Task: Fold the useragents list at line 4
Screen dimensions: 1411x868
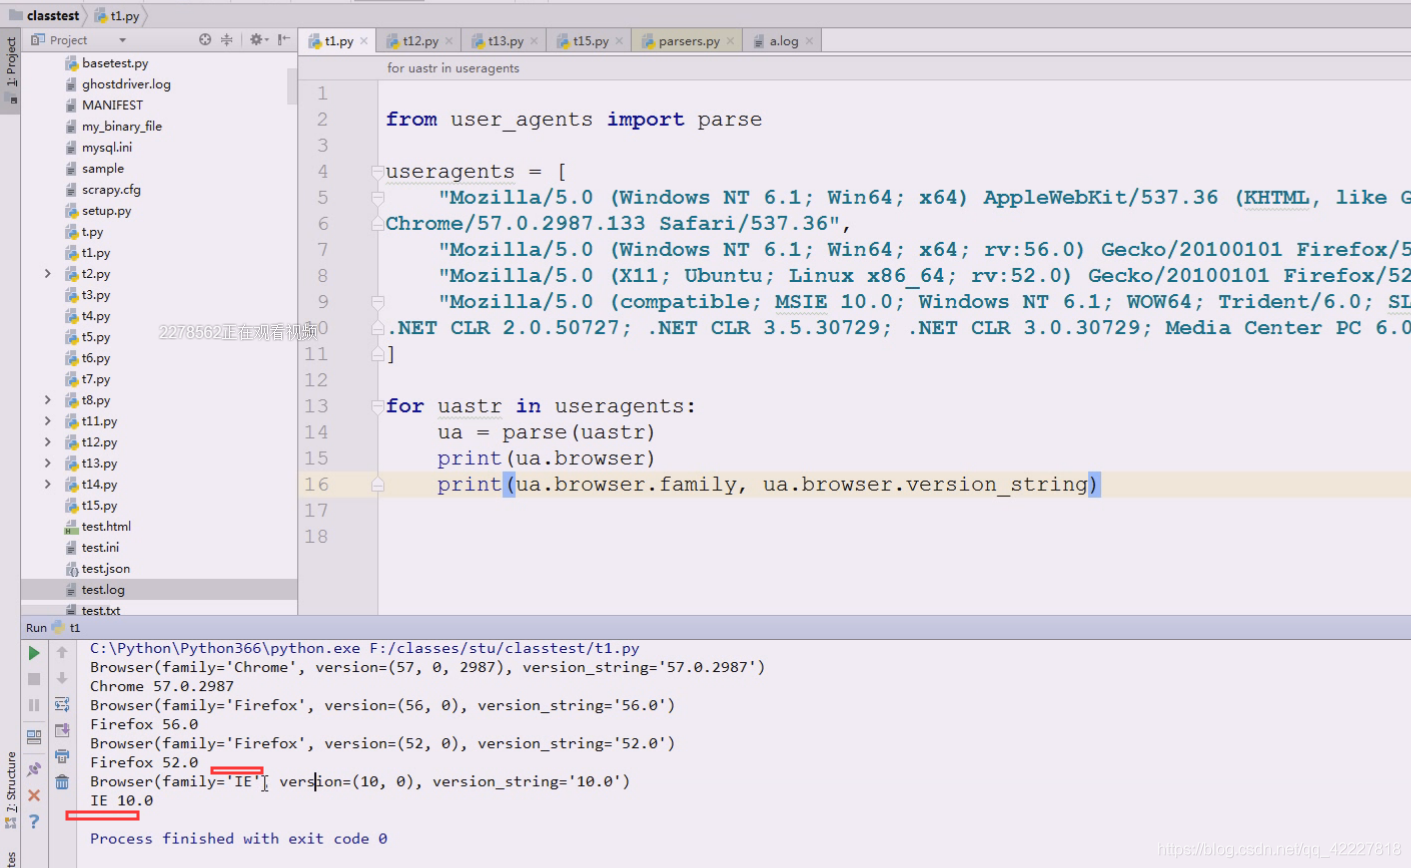Action: pos(378,172)
